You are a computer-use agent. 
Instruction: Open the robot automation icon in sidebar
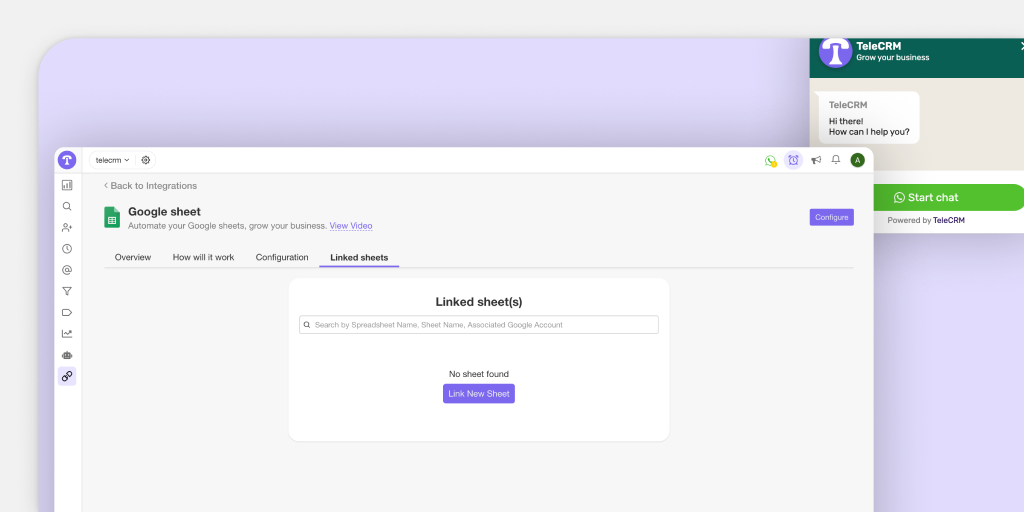click(67, 355)
